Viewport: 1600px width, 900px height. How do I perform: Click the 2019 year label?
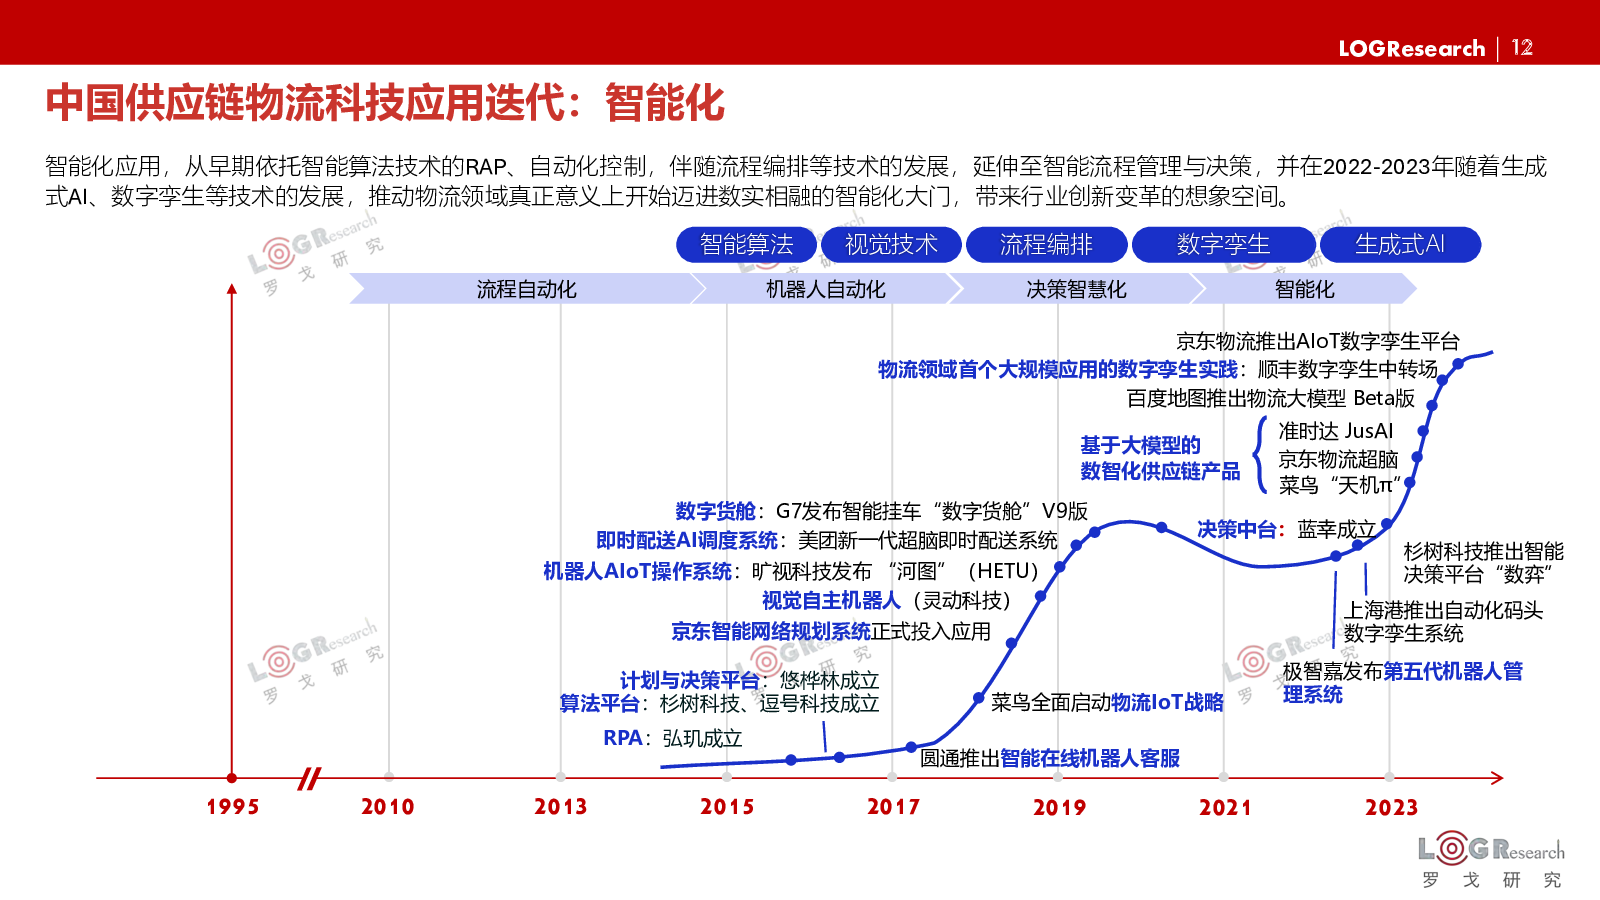pos(1059,807)
